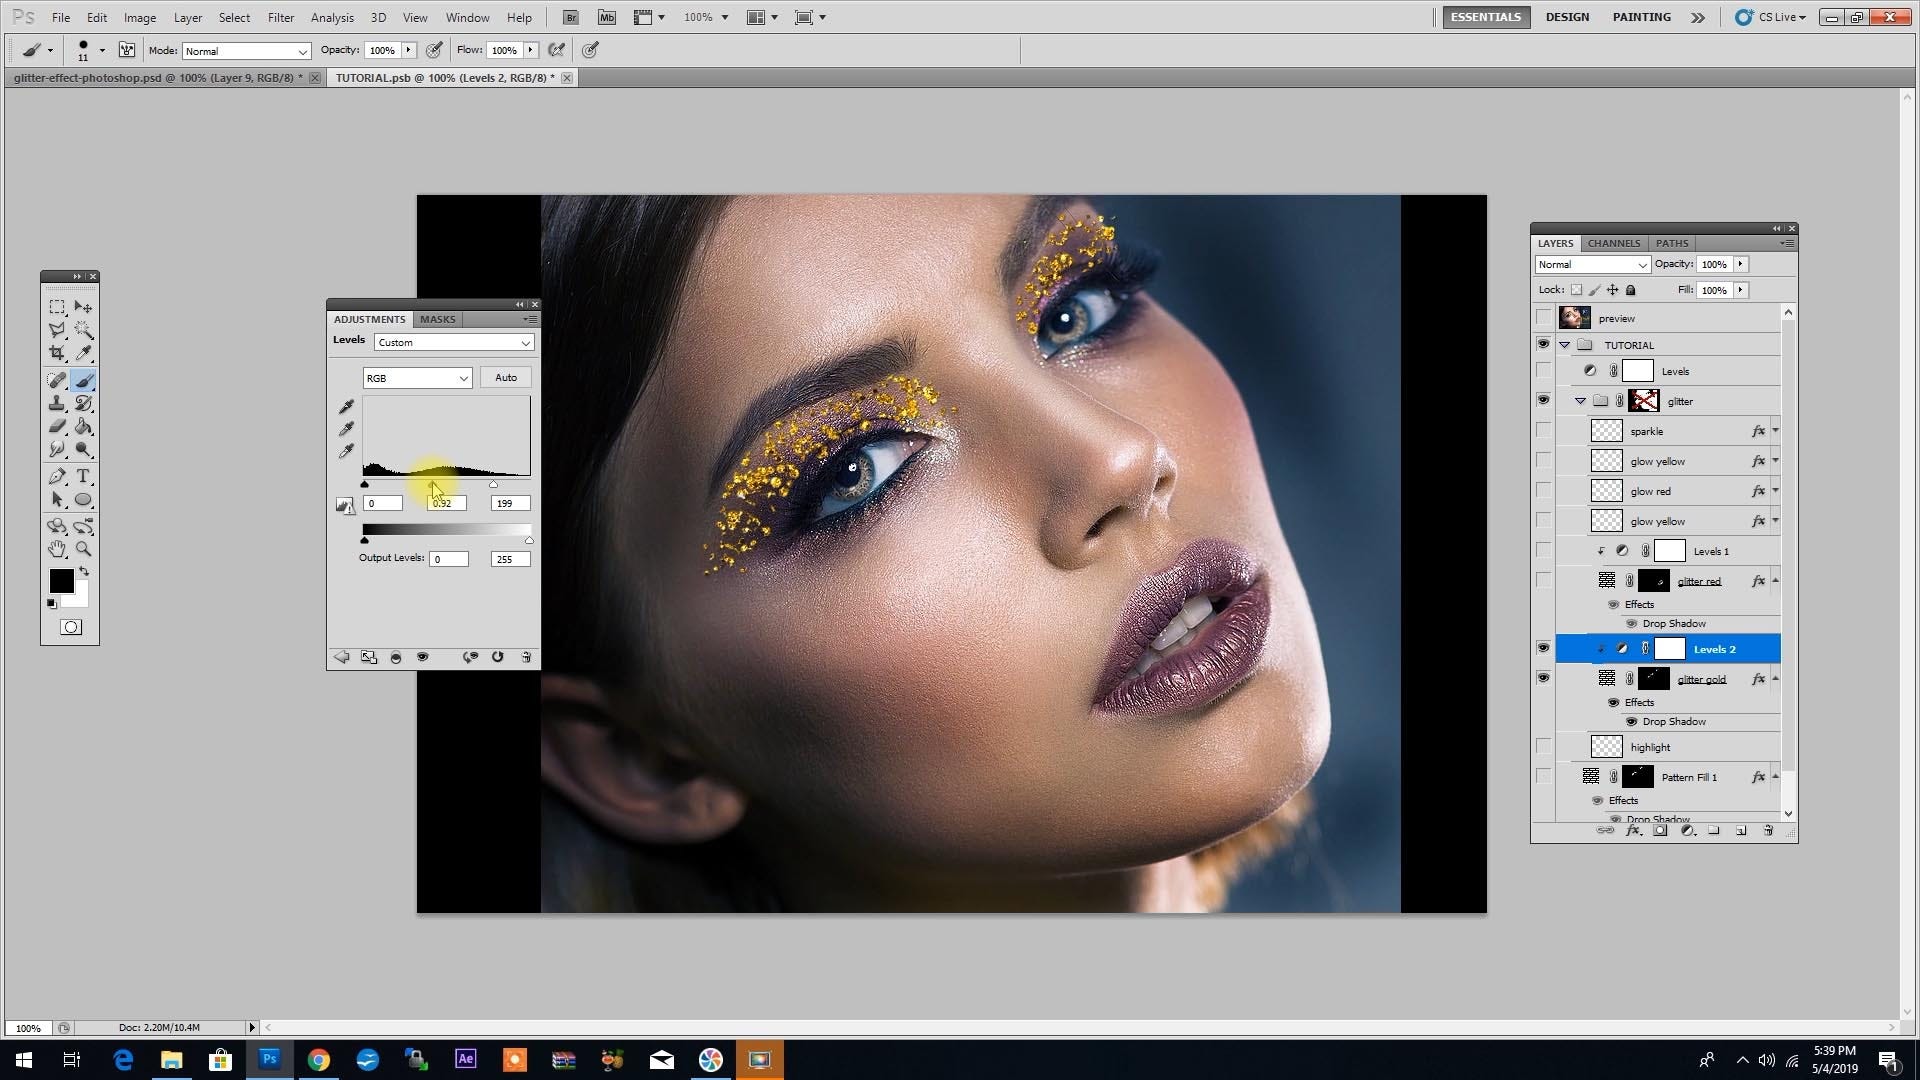Viewport: 1920px width, 1080px height.
Task: Hide the TUTORIAL group layer
Action: click(x=1543, y=344)
